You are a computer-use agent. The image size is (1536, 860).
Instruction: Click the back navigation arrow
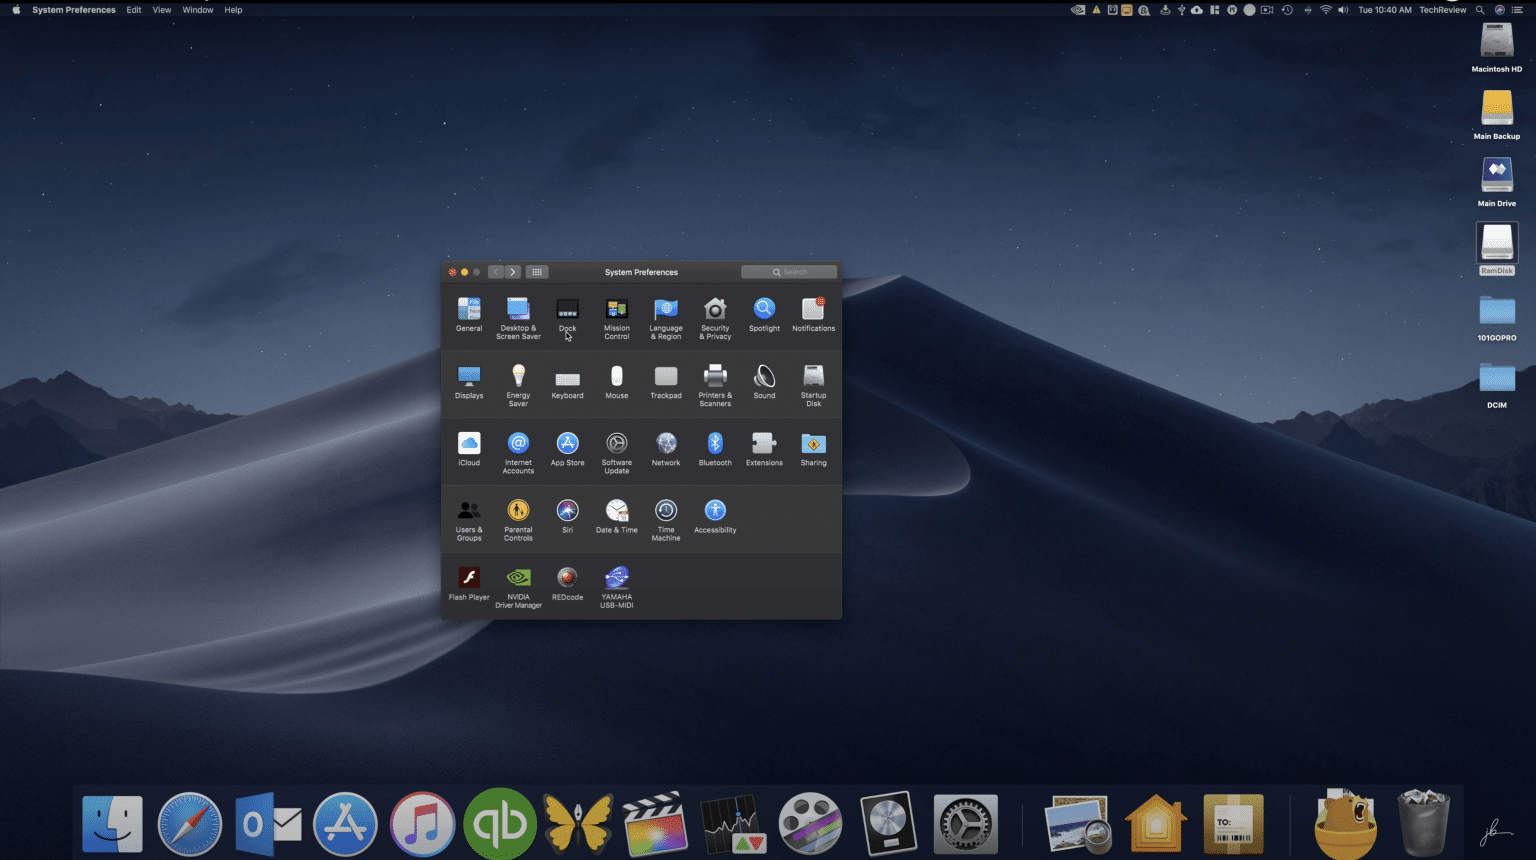(496, 271)
